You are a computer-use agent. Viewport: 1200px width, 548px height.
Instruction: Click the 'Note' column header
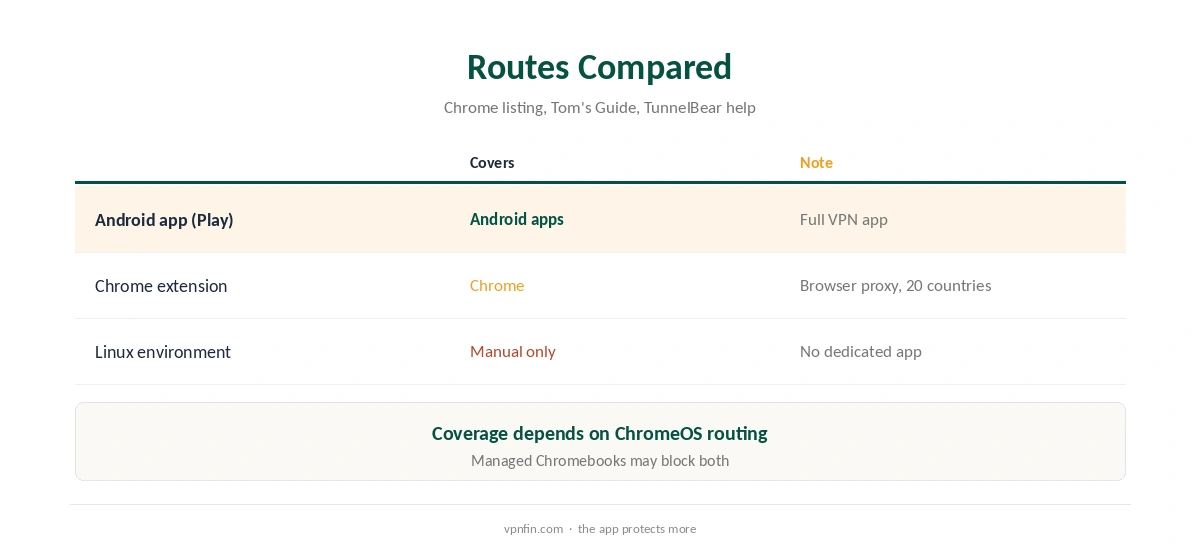pos(816,162)
